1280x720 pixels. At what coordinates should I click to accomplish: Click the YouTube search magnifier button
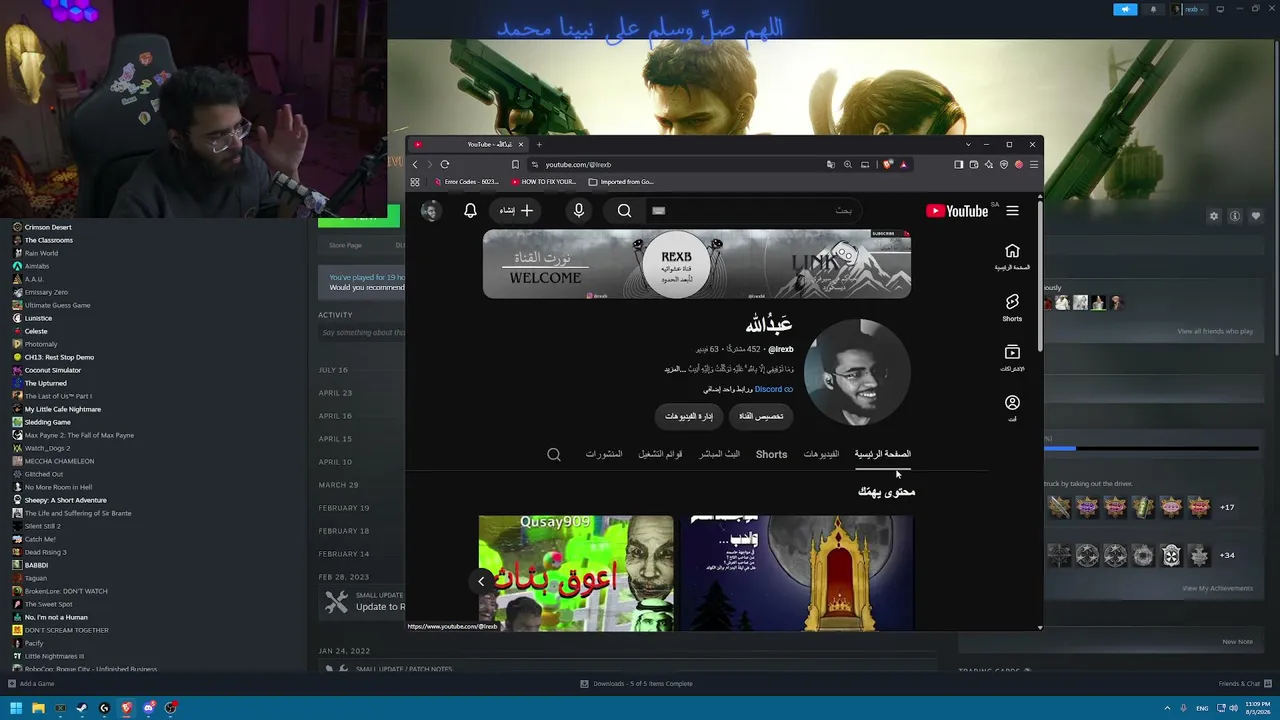[x=624, y=211]
